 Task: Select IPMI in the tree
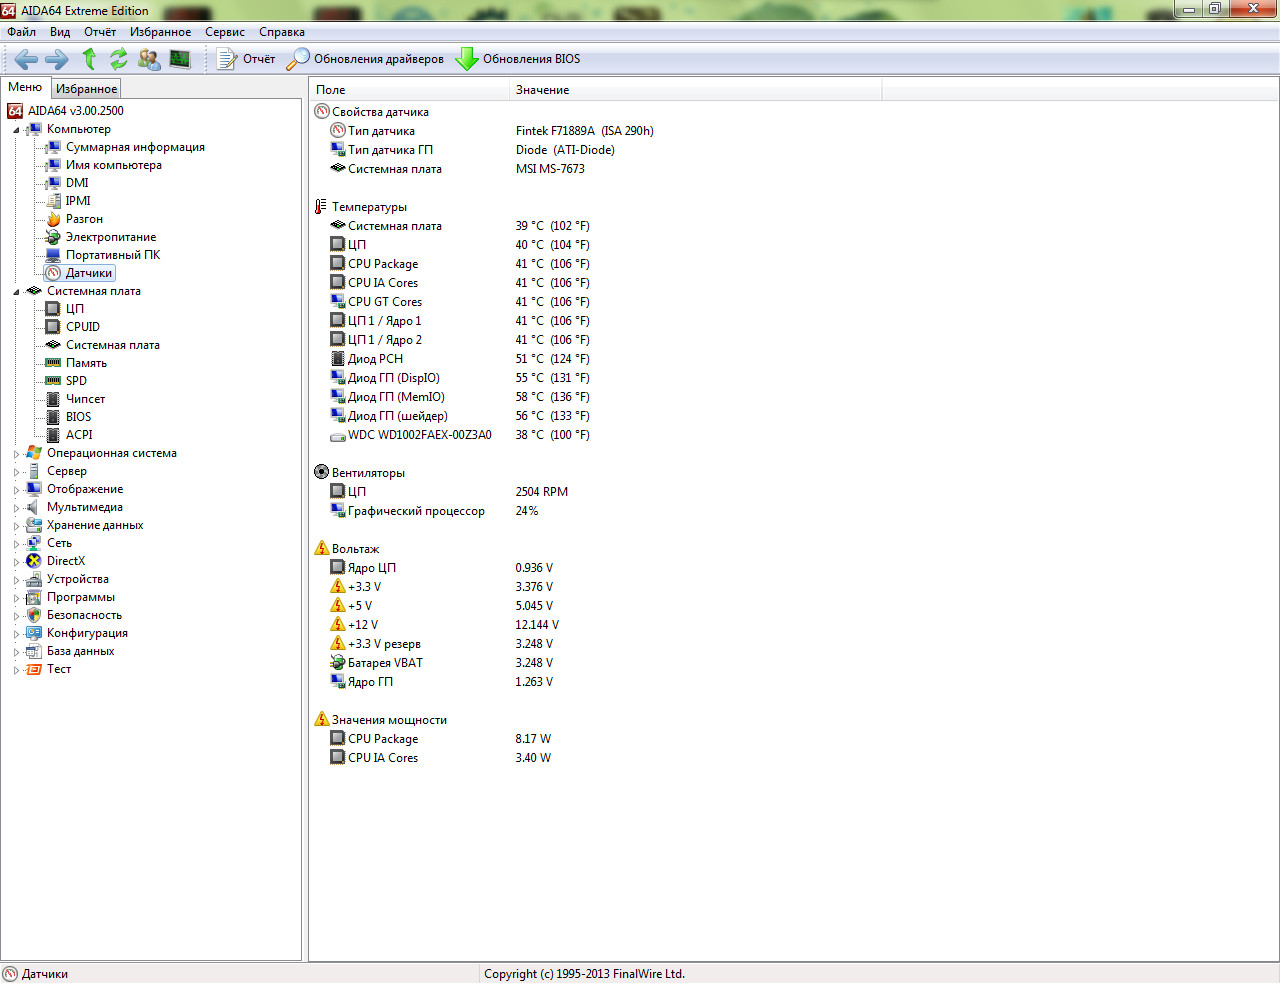click(x=78, y=201)
